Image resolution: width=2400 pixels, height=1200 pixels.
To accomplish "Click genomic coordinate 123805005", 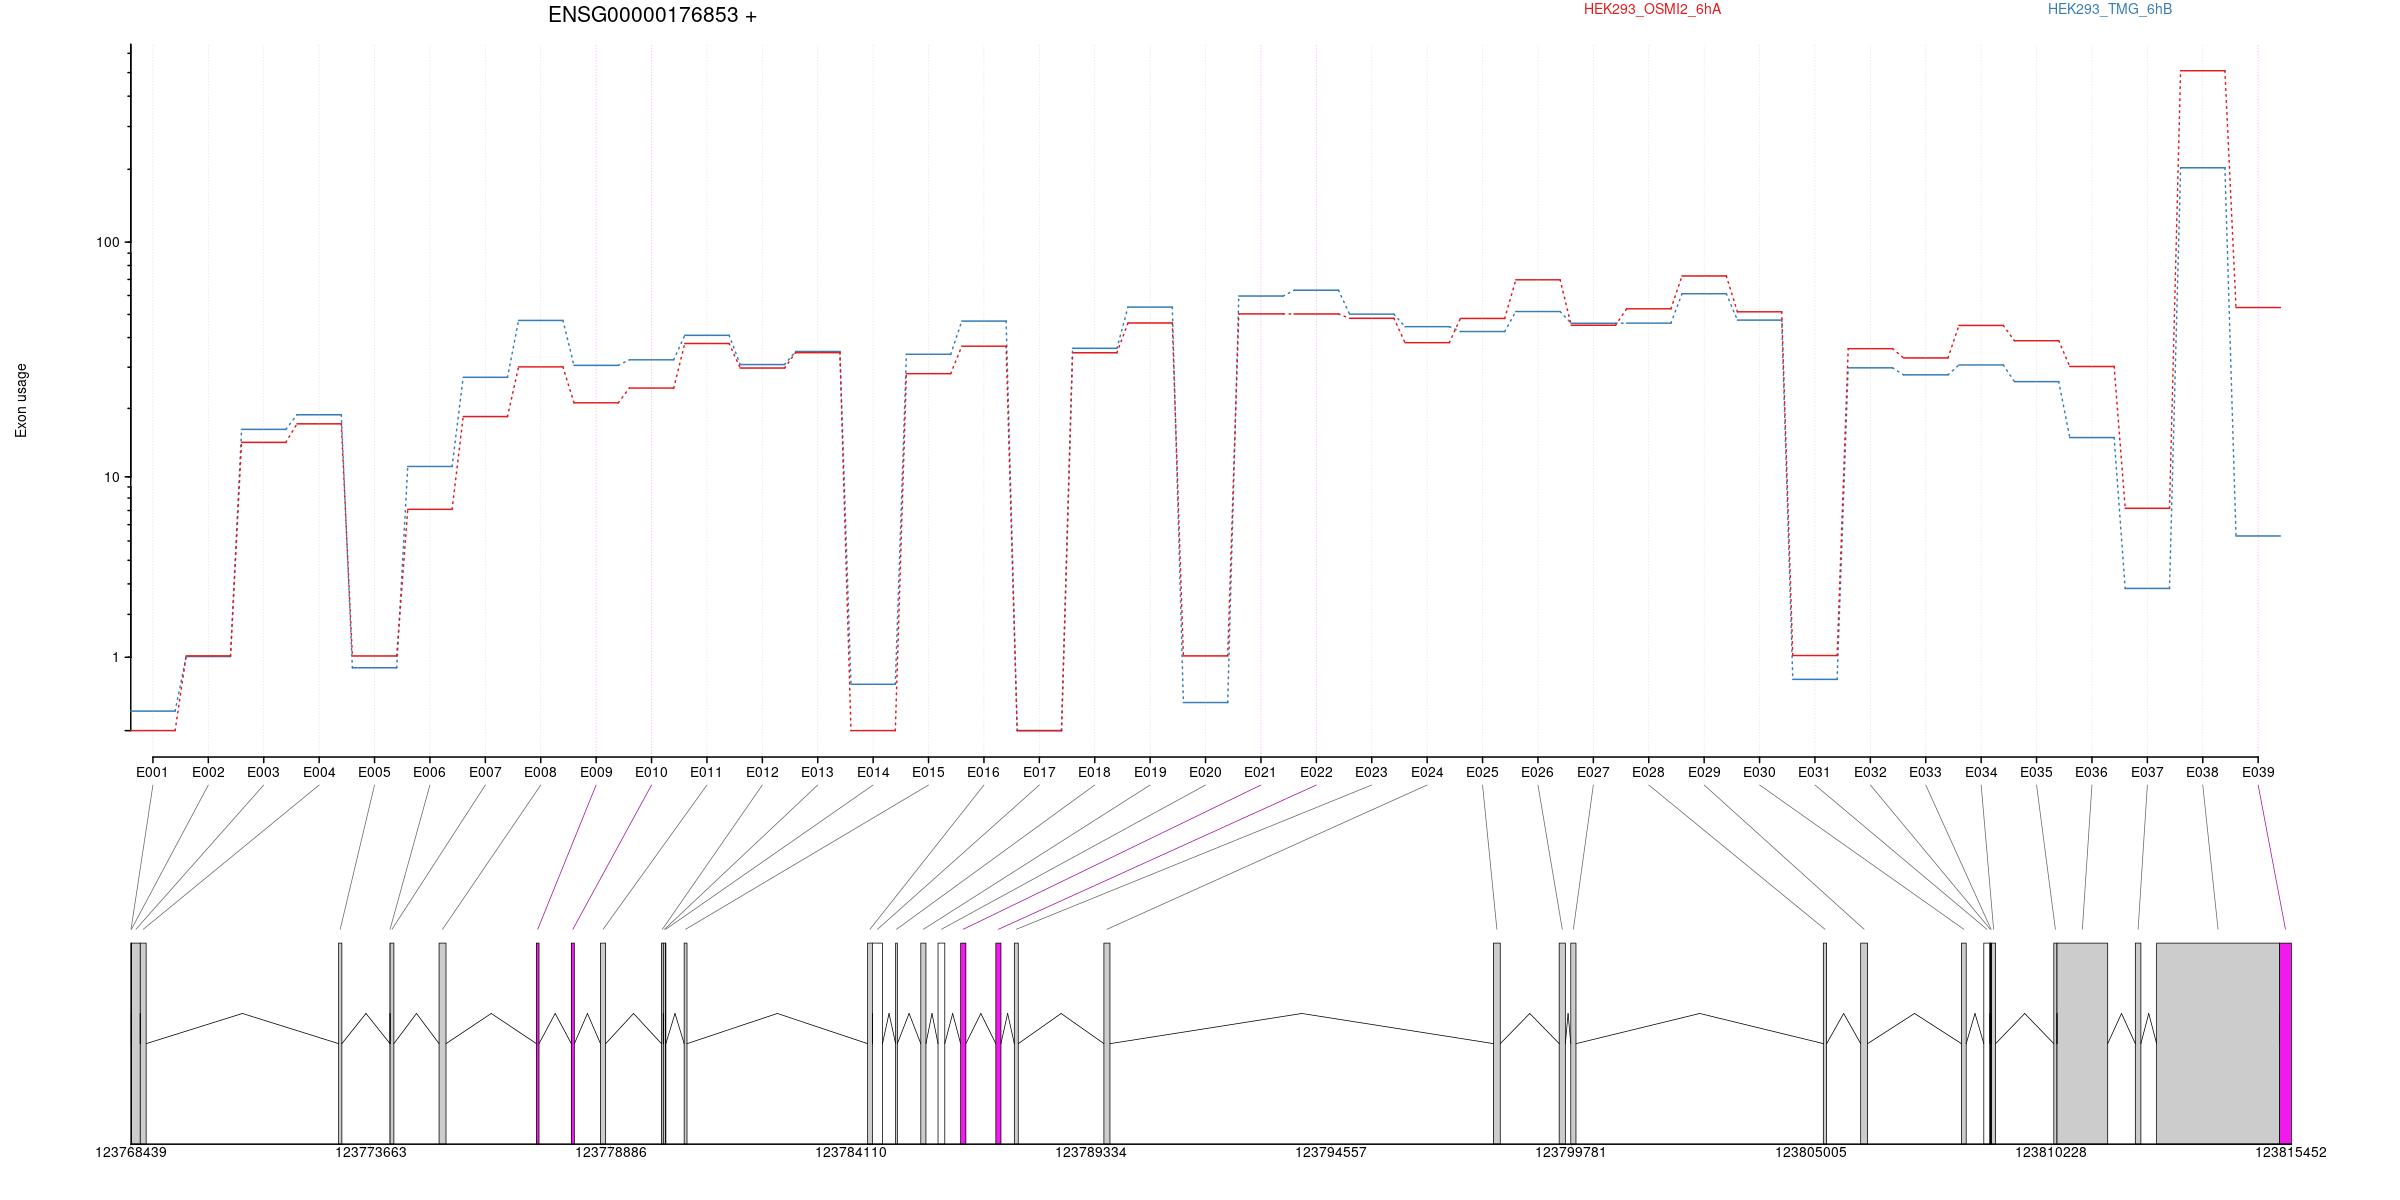I will click(x=1811, y=1152).
